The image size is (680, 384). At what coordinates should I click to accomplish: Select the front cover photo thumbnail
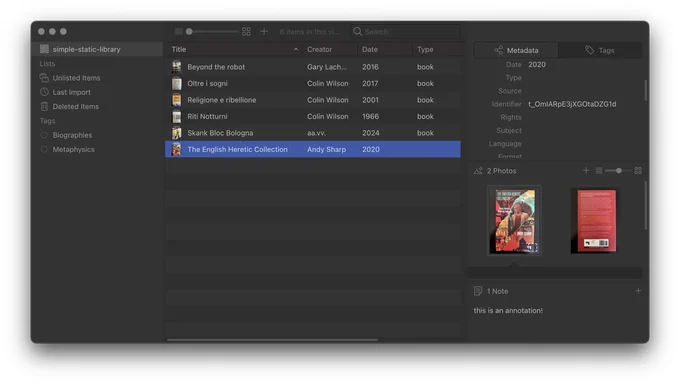[x=514, y=221]
